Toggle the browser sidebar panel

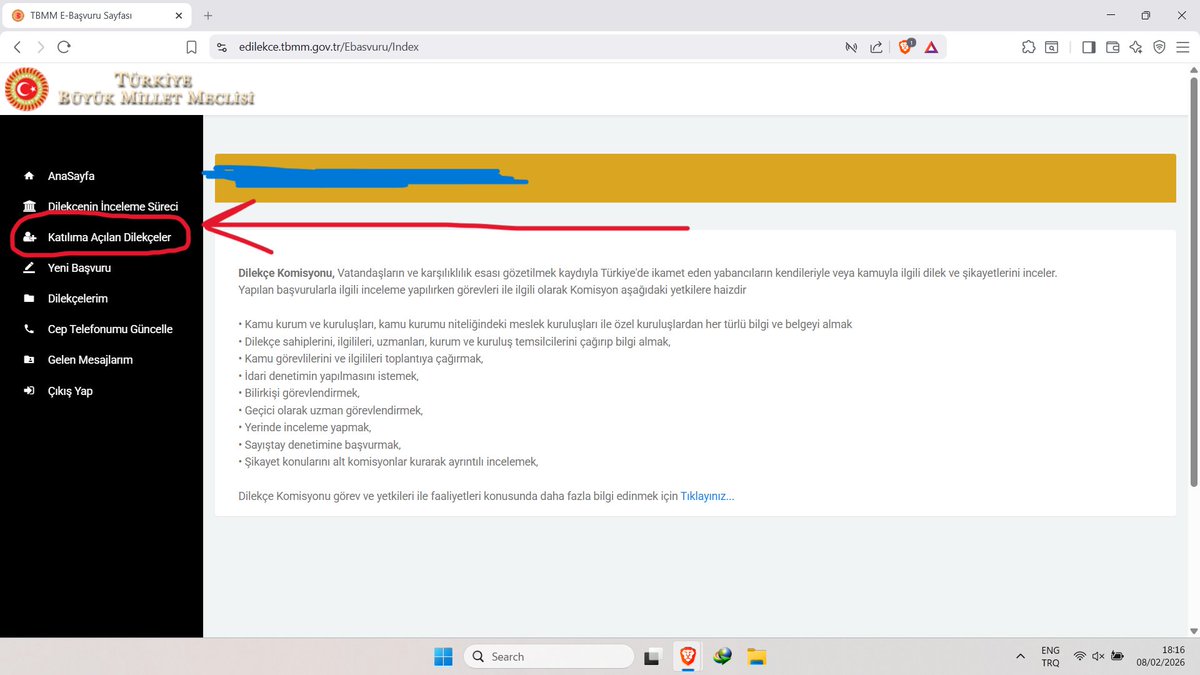(1089, 47)
